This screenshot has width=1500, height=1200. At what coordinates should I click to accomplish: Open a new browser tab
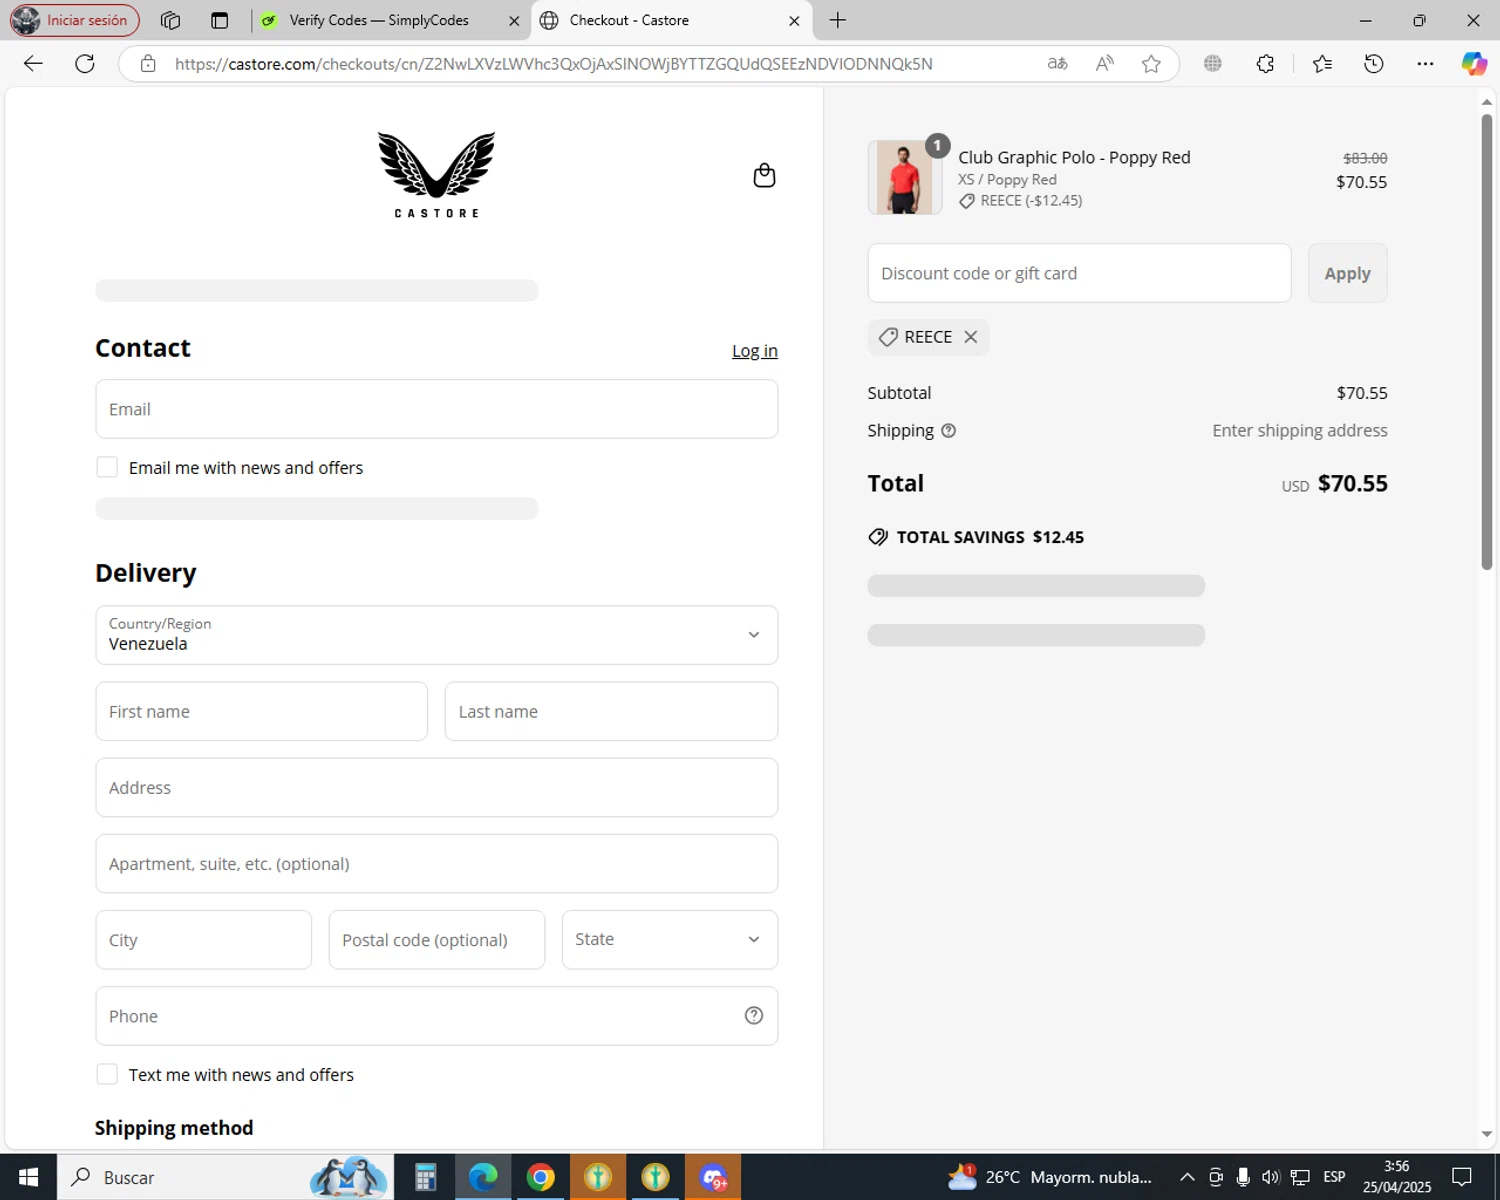(x=838, y=20)
